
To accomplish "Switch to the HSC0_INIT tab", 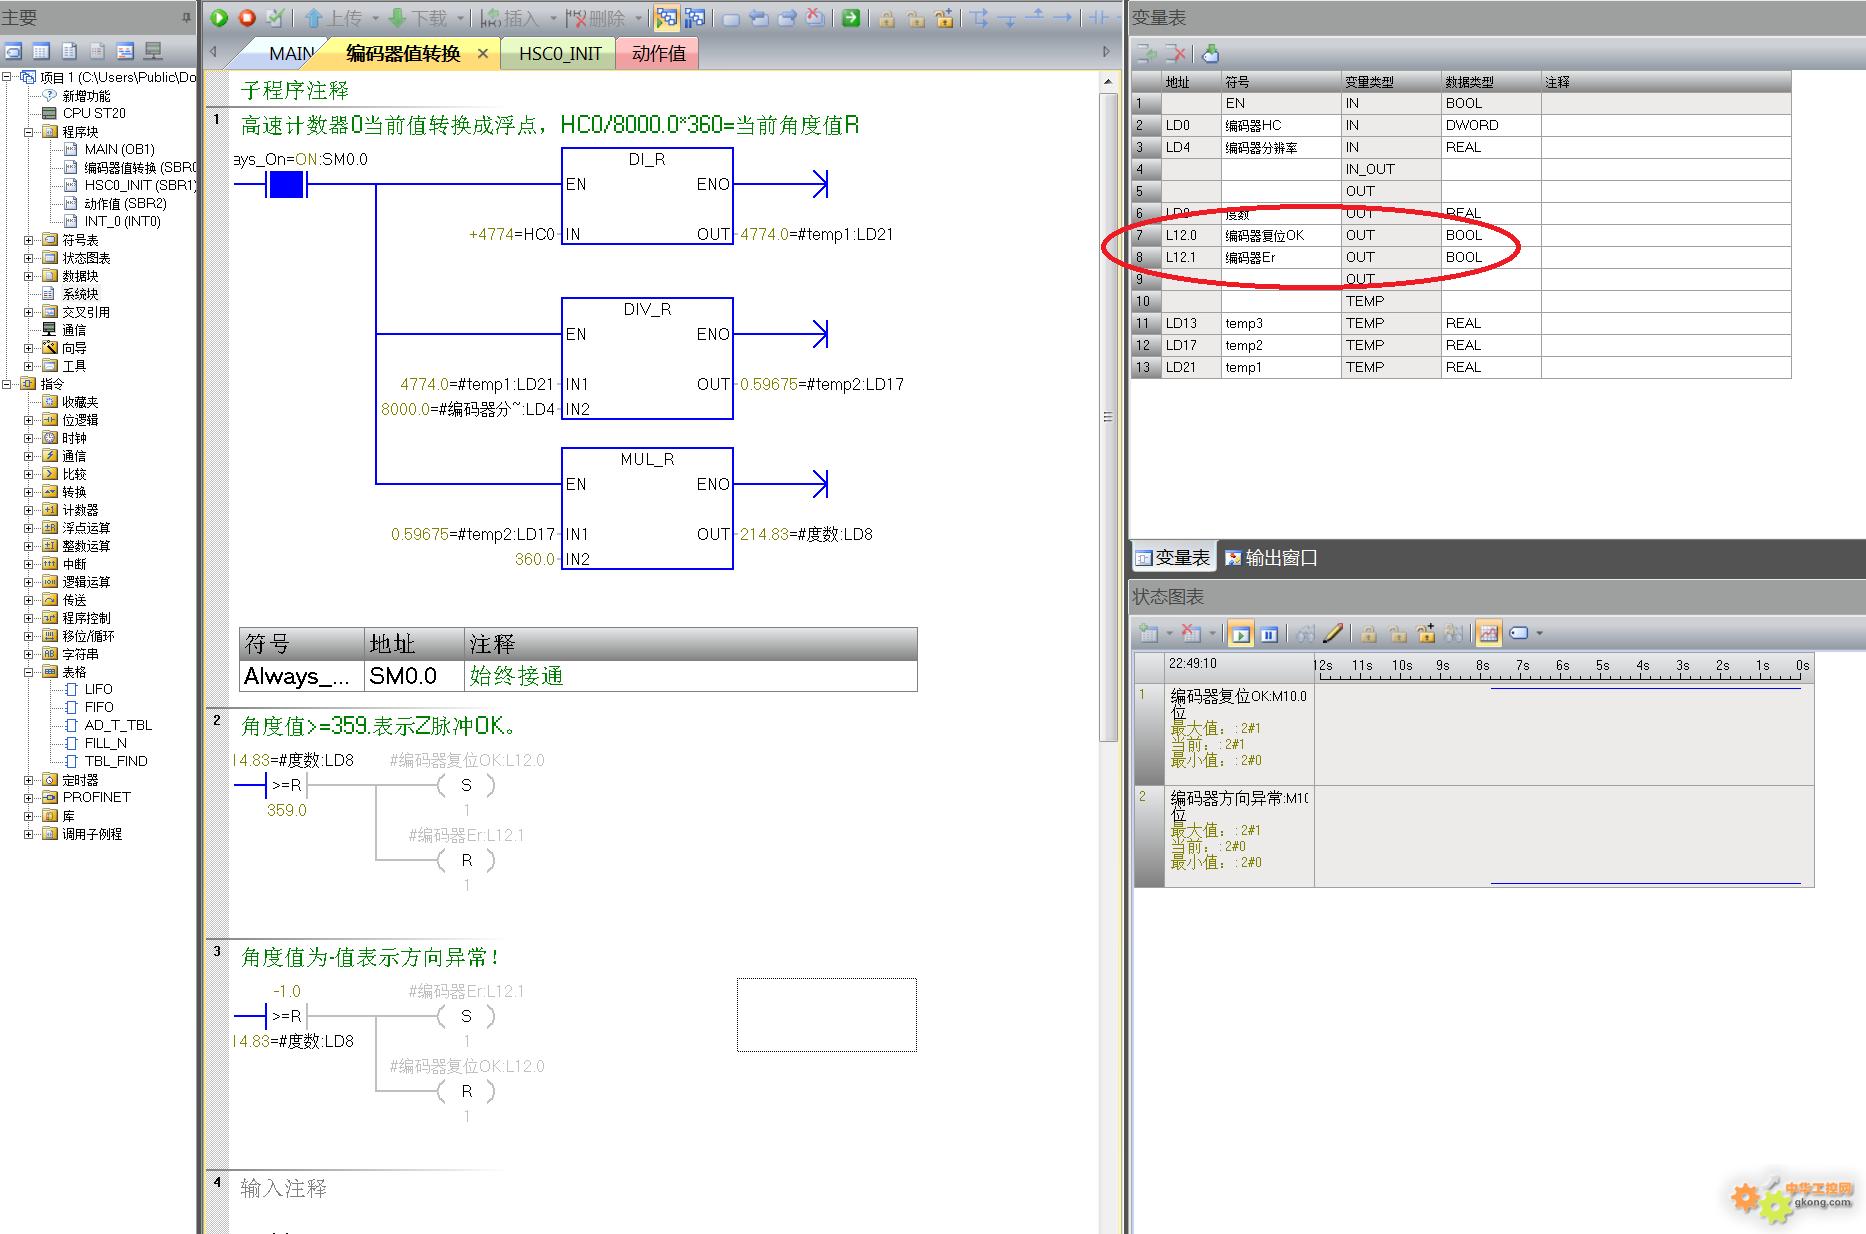I will point(560,54).
